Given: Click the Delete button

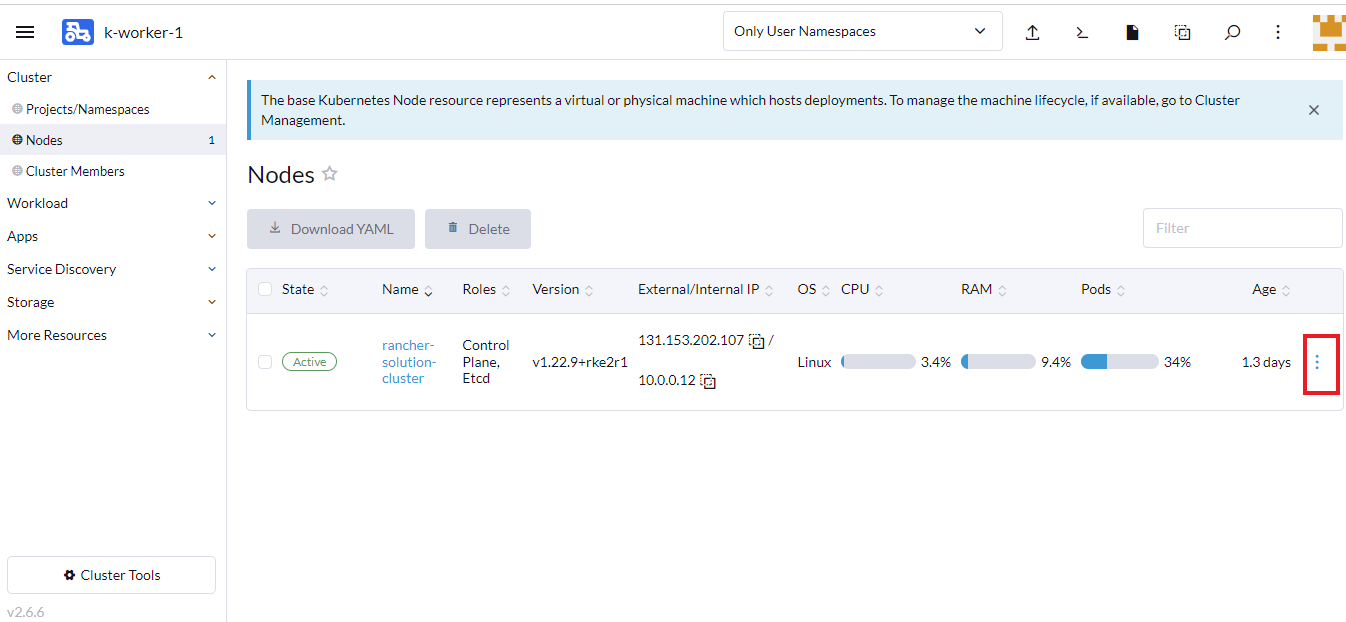Looking at the screenshot, I should [x=478, y=229].
